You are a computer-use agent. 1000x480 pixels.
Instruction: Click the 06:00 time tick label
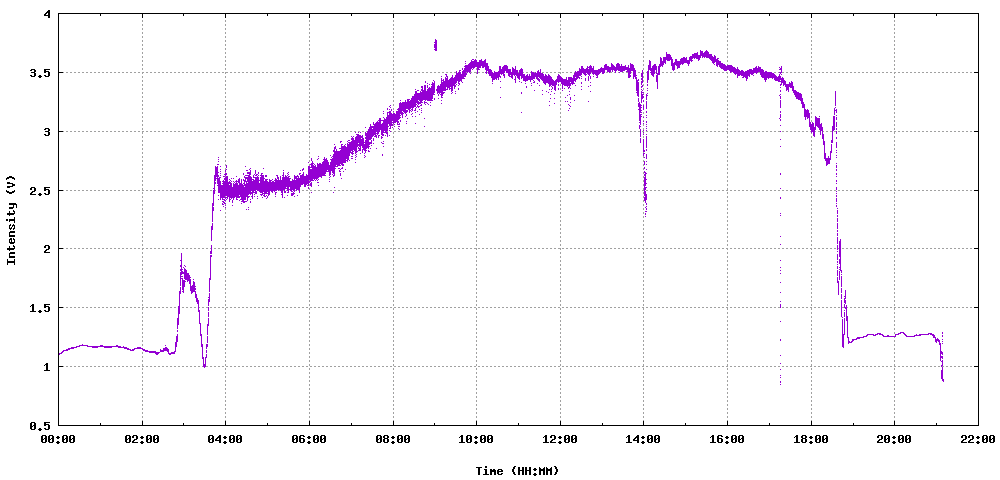(x=309, y=439)
